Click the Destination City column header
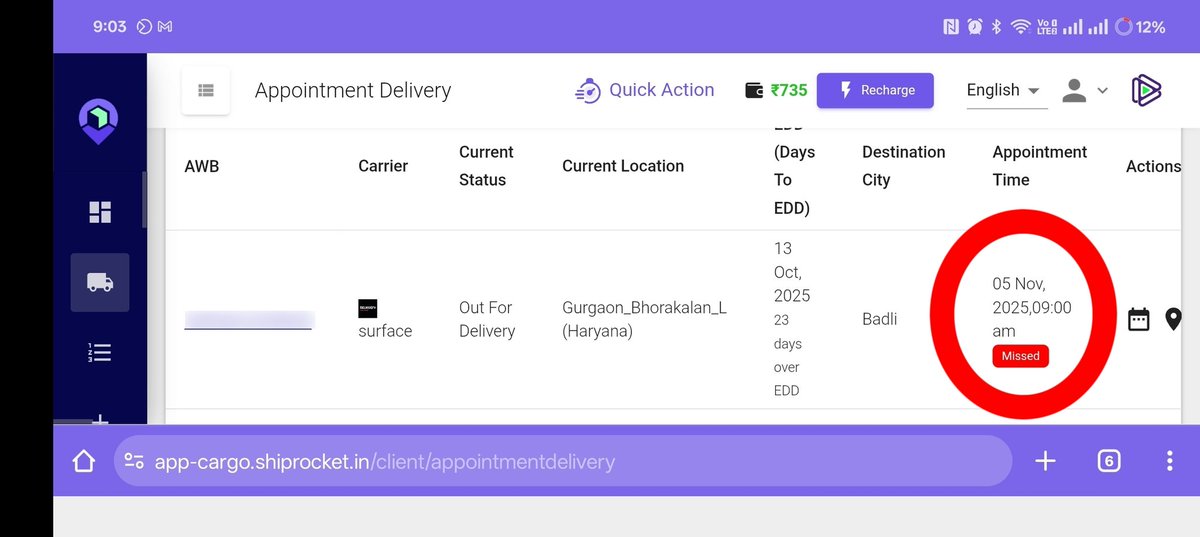The width and height of the screenshot is (1200, 537). click(x=904, y=166)
